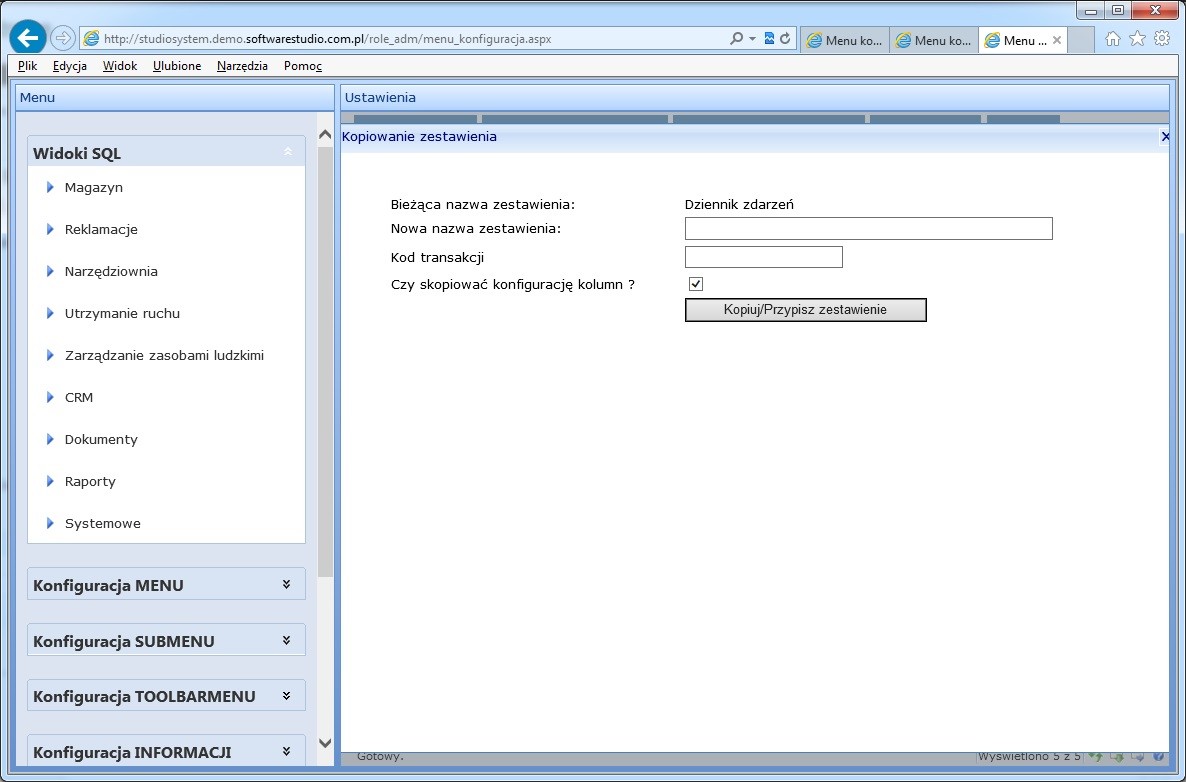The width and height of the screenshot is (1186, 782).
Task: Open the browser Home icon
Action: 1113,39
